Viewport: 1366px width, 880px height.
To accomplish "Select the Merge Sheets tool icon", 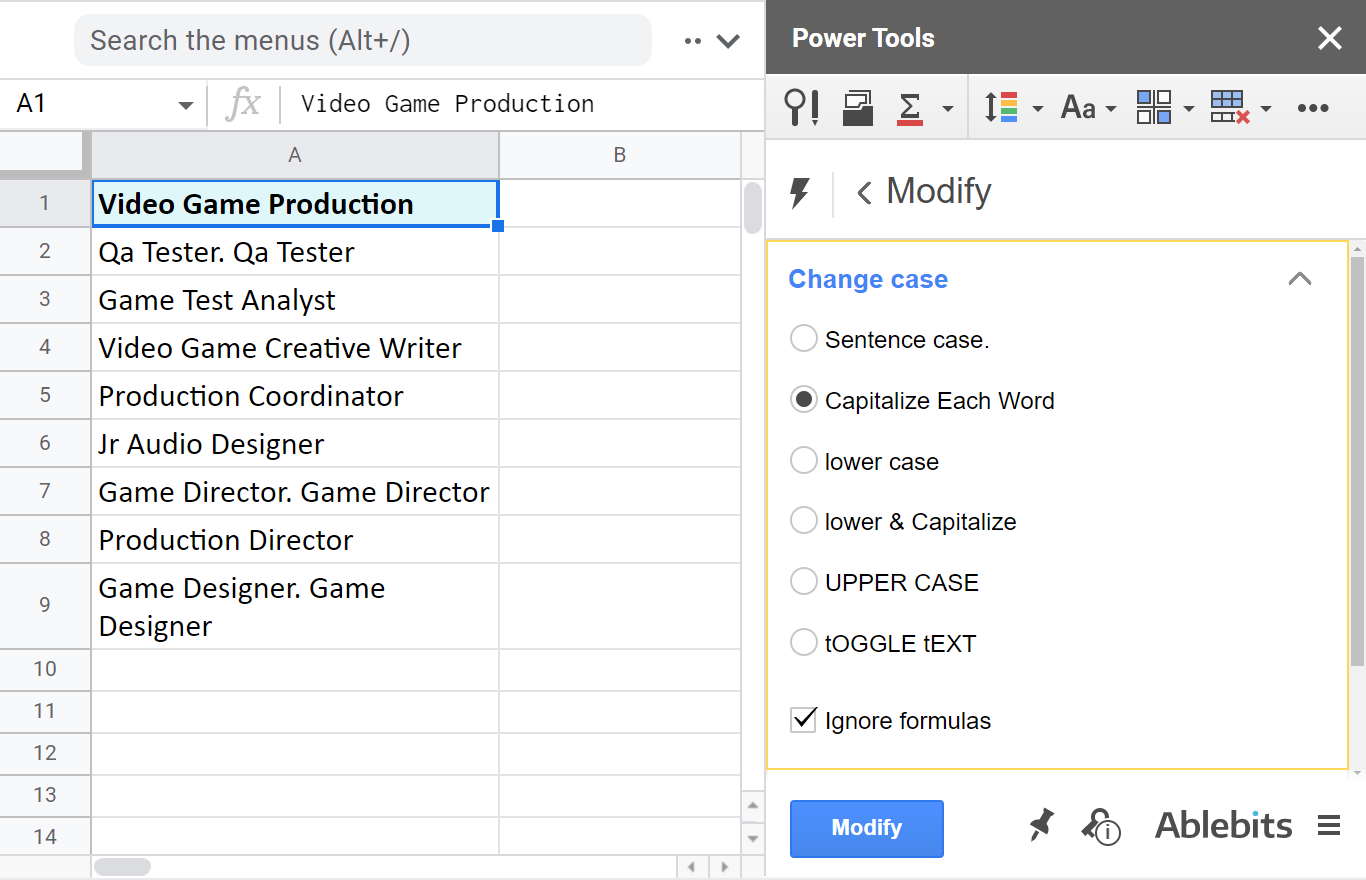I will click(x=855, y=107).
